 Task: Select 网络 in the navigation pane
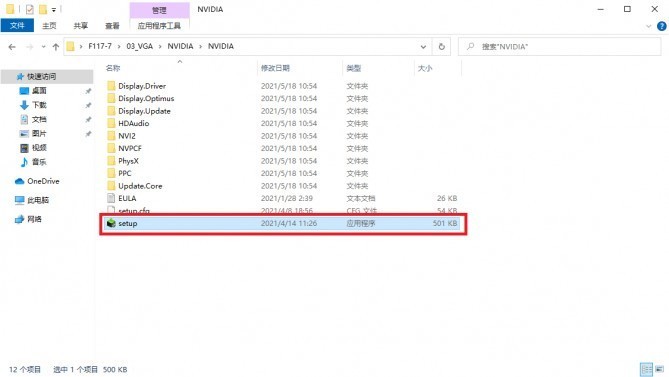(x=34, y=219)
